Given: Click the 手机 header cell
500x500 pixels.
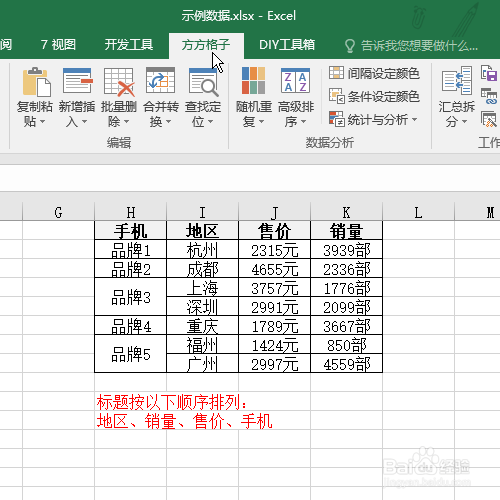Looking at the screenshot, I should coord(130,230).
